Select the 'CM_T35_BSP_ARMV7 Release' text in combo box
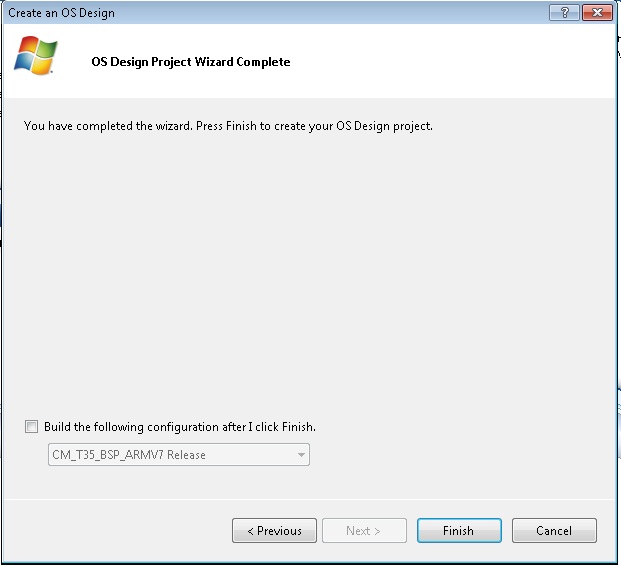The image size is (621, 566). click(129, 455)
